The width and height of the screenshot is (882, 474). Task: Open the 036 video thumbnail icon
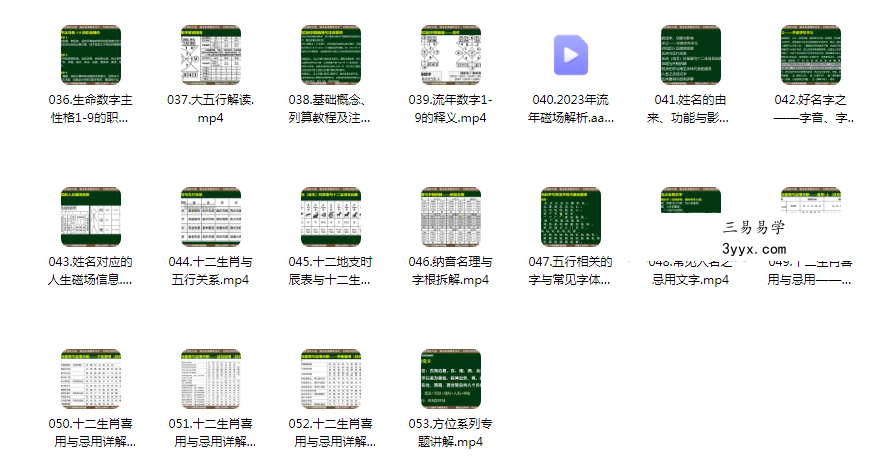coord(91,55)
